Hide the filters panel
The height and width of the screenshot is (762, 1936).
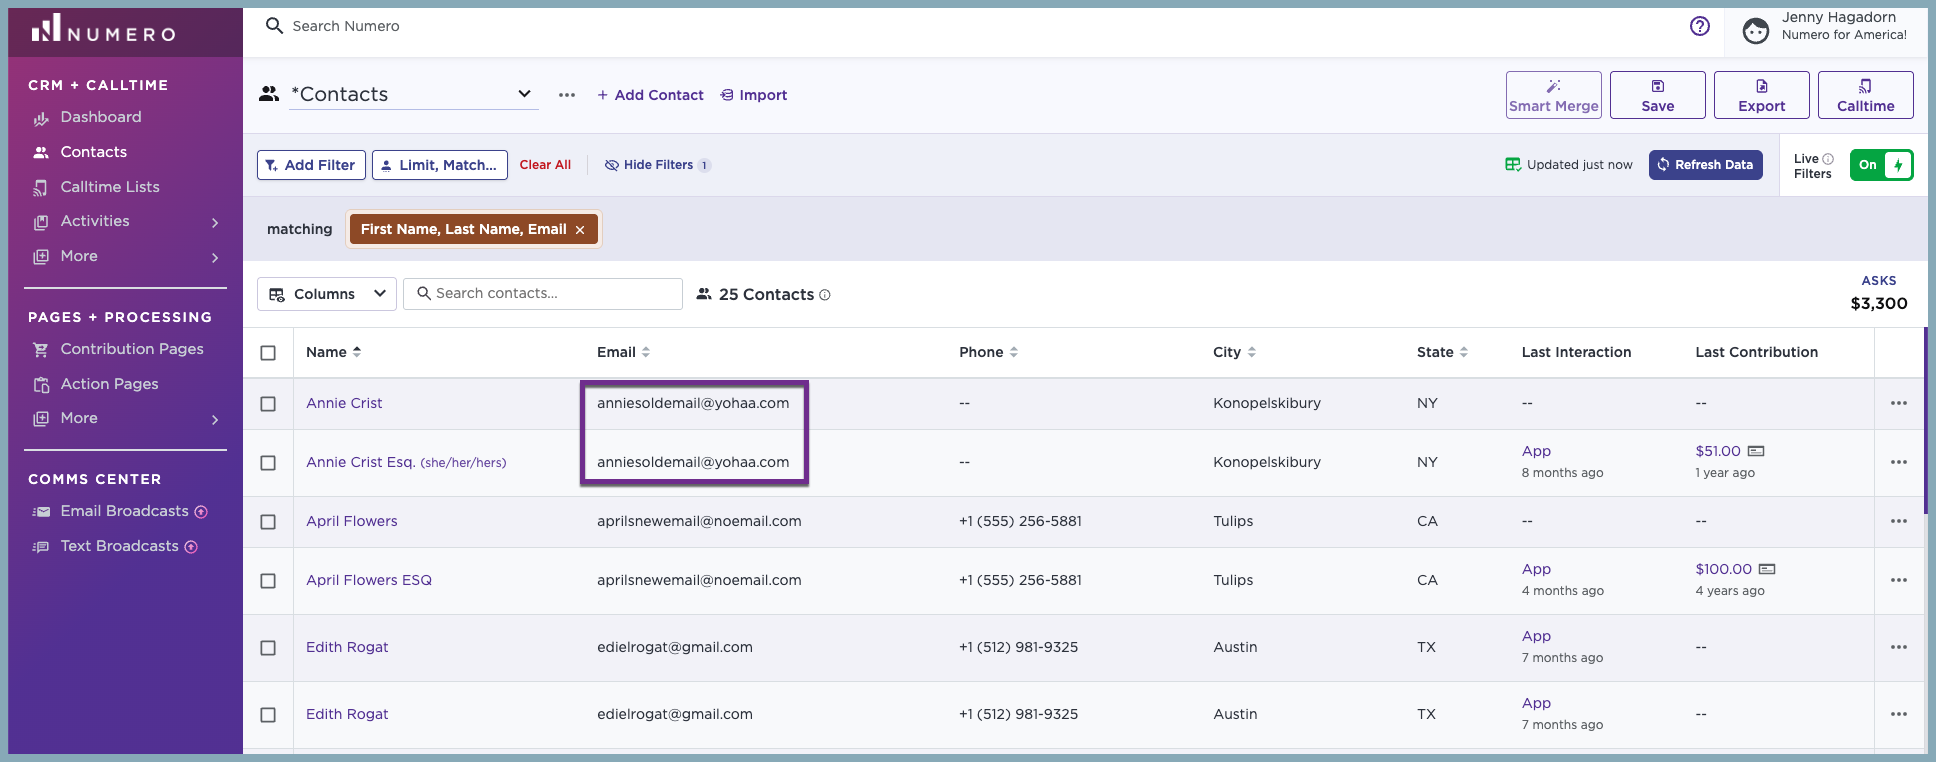pos(657,165)
